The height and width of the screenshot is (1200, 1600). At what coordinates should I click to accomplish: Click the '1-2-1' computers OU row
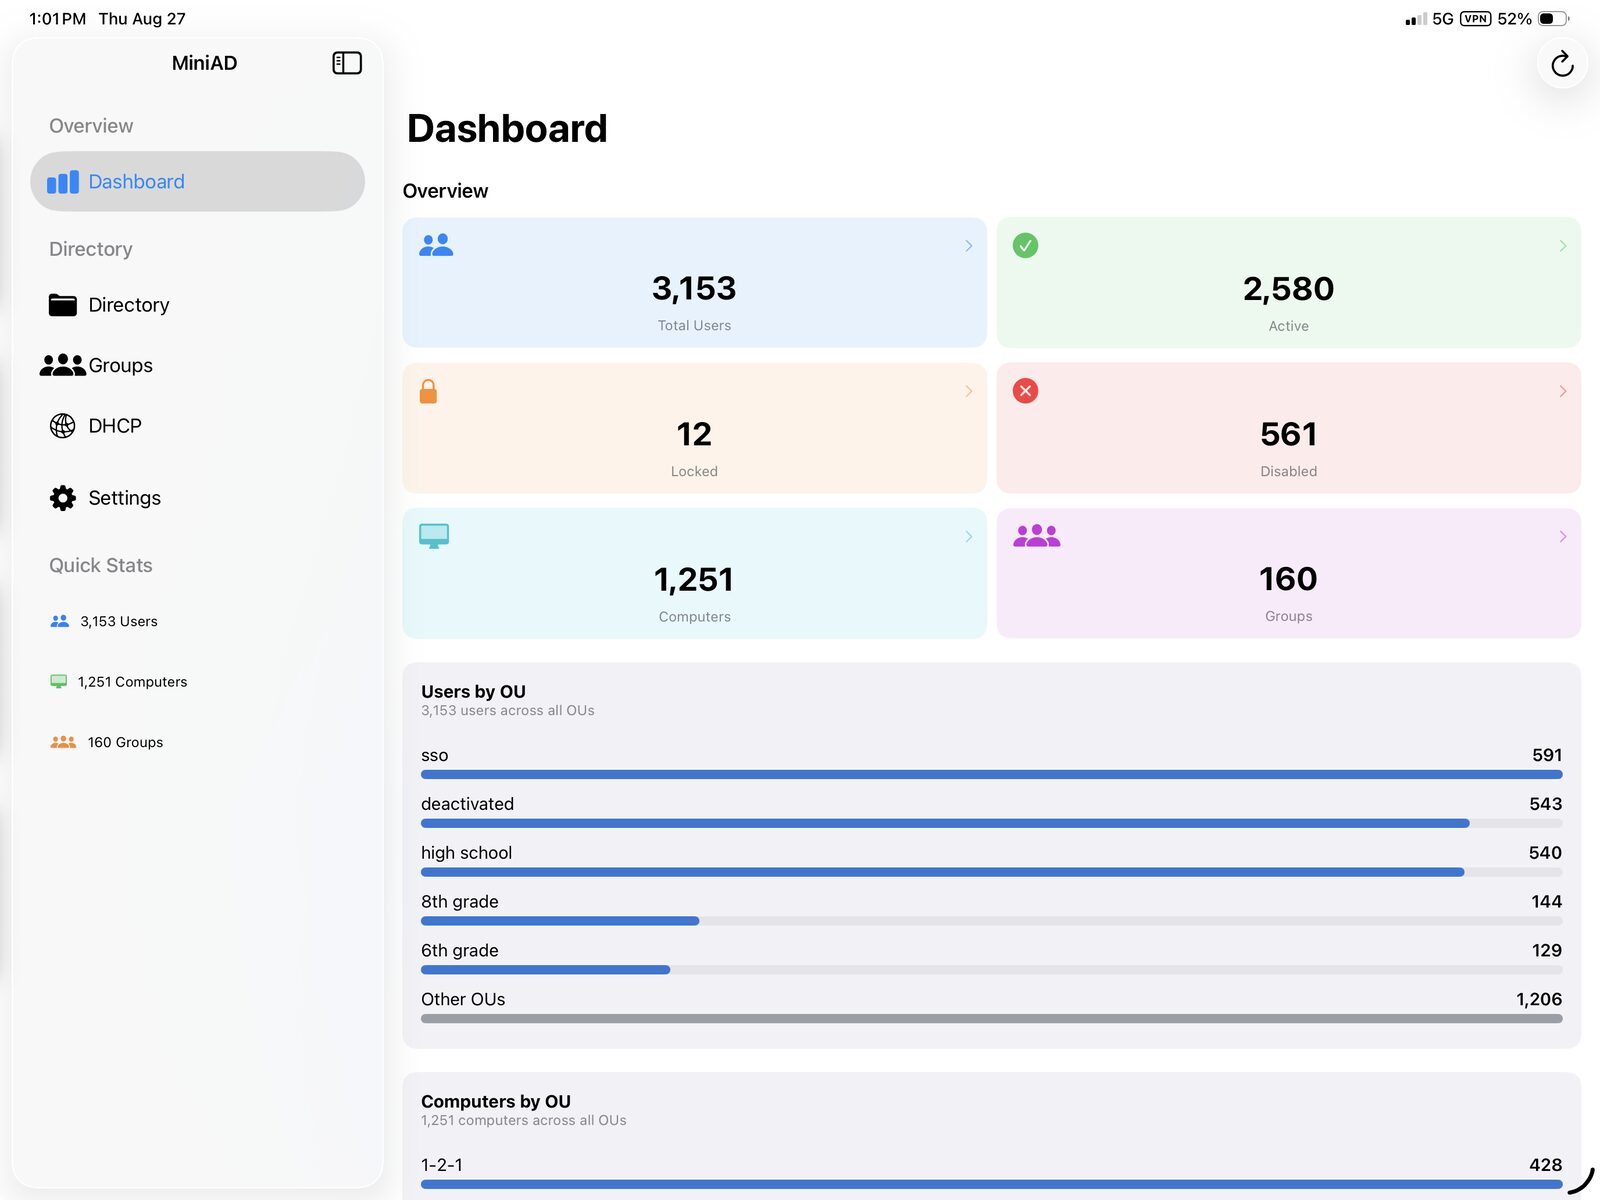pyautogui.click(x=991, y=1172)
